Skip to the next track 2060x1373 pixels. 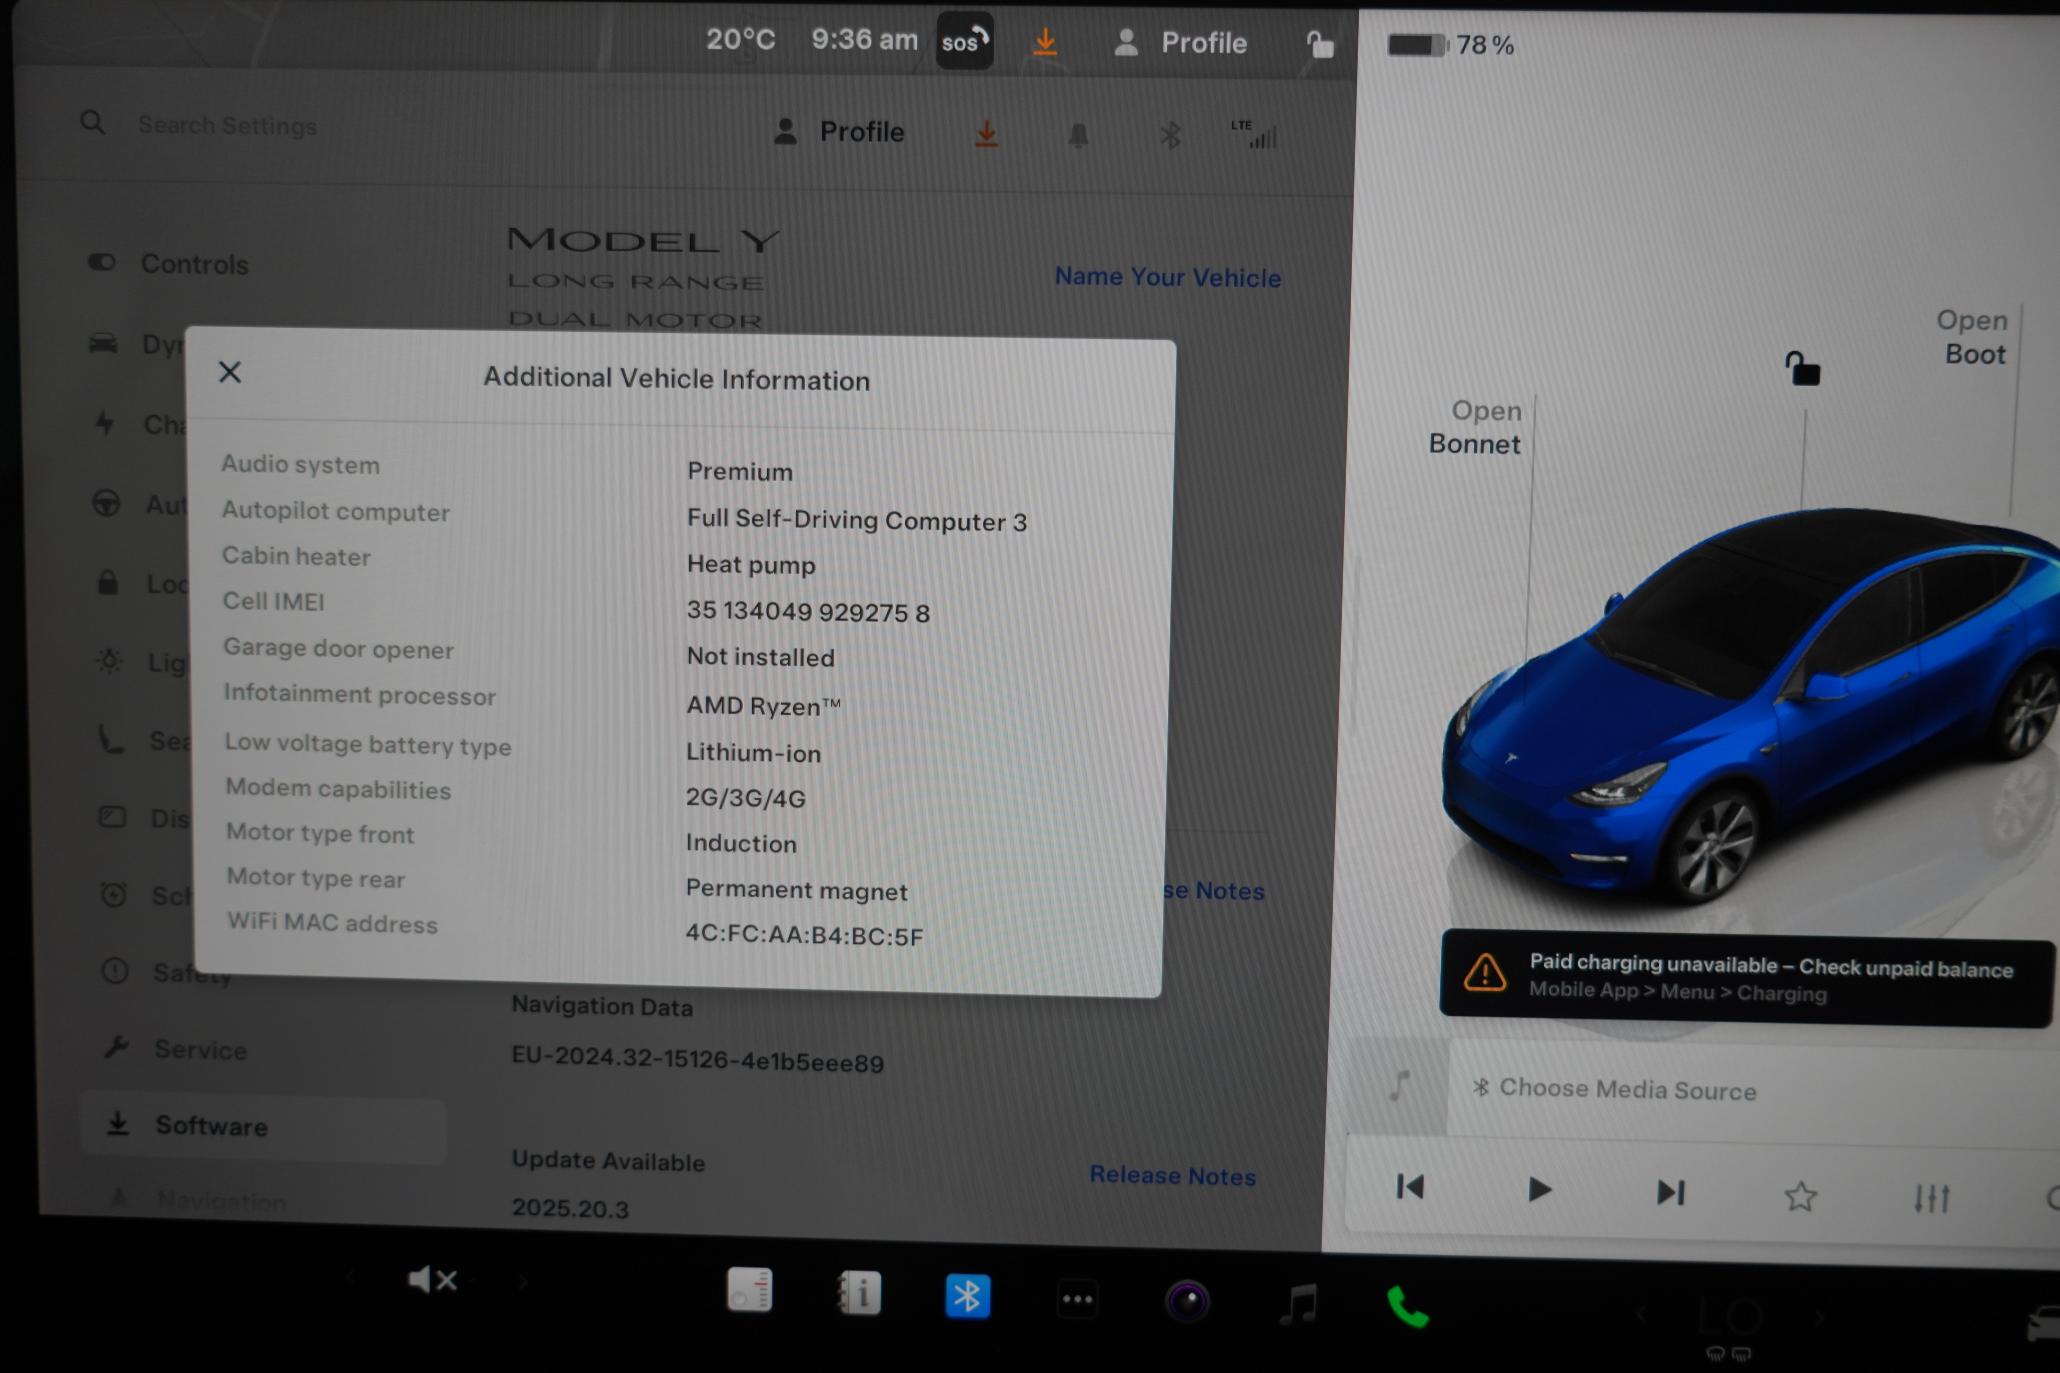point(1670,1192)
